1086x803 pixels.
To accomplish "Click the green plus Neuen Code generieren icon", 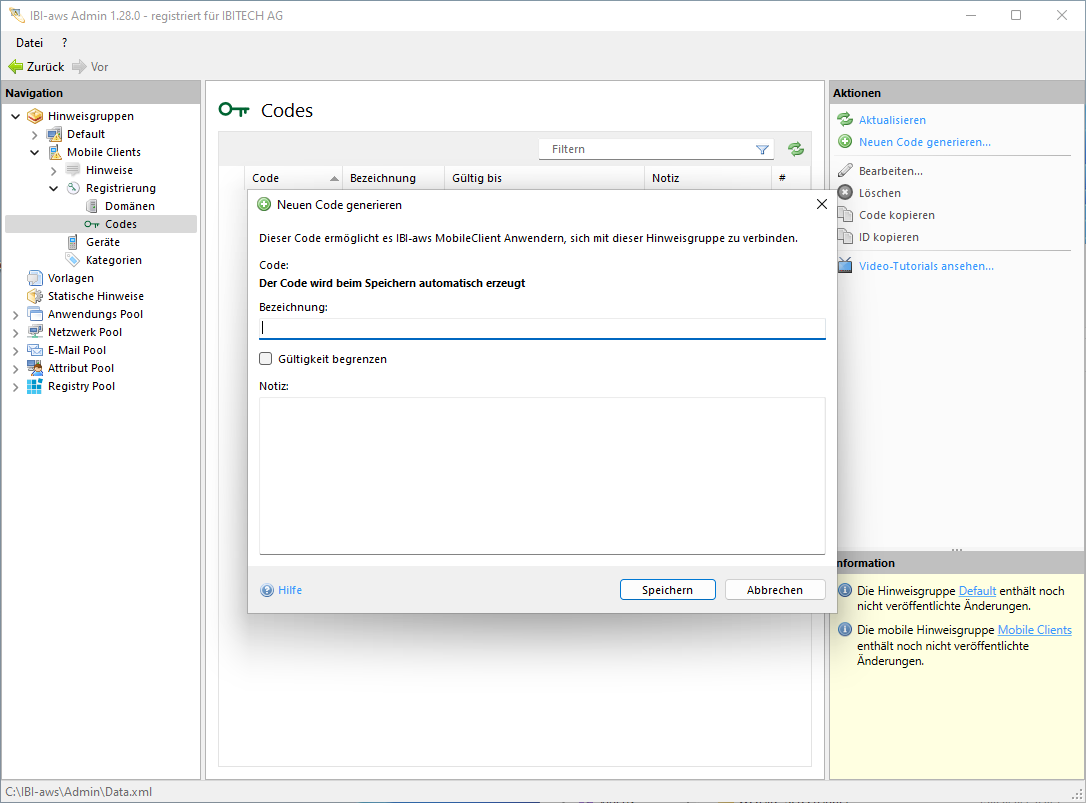I will coord(845,142).
